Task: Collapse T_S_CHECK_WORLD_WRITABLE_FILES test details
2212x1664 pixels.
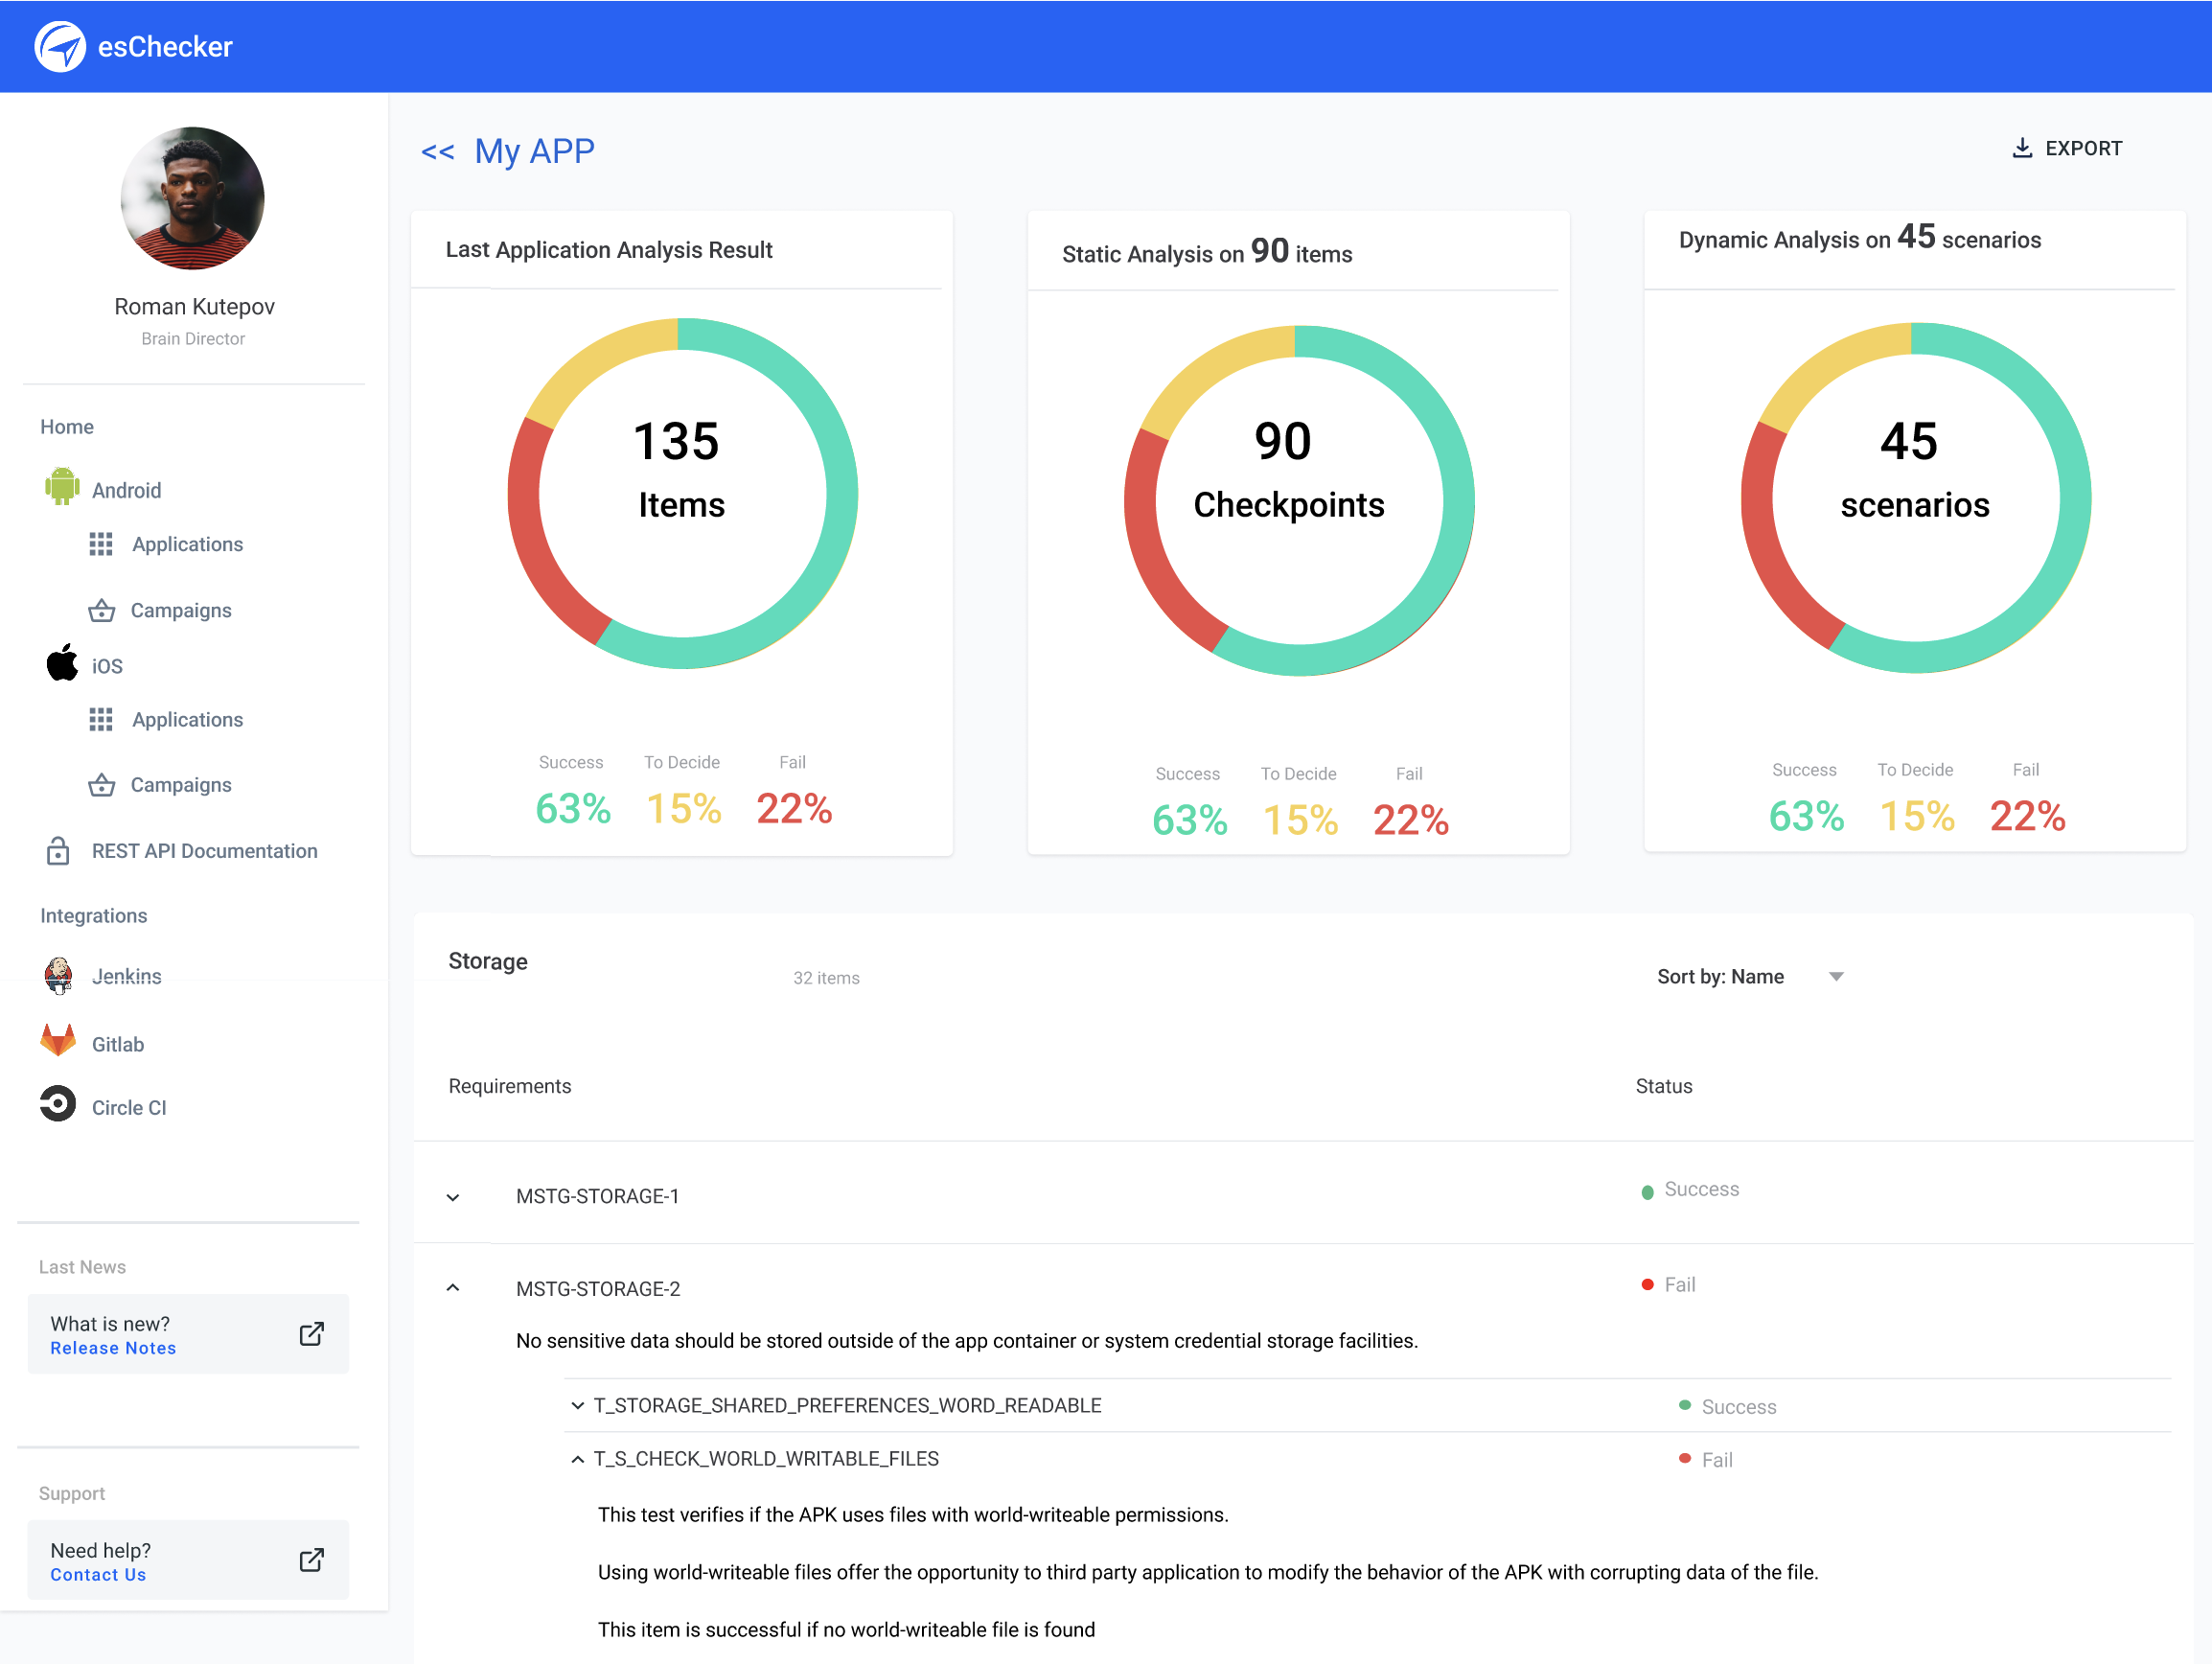Action: click(577, 1459)
